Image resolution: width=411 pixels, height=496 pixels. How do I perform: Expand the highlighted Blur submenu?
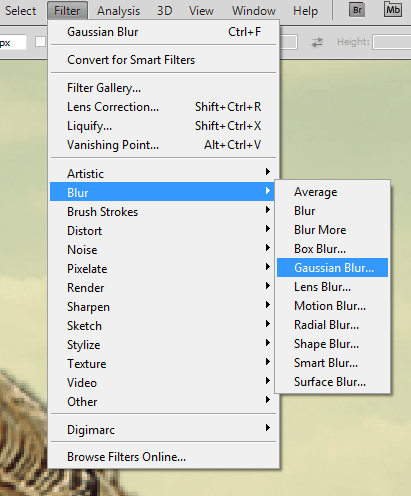click(162, 192)
